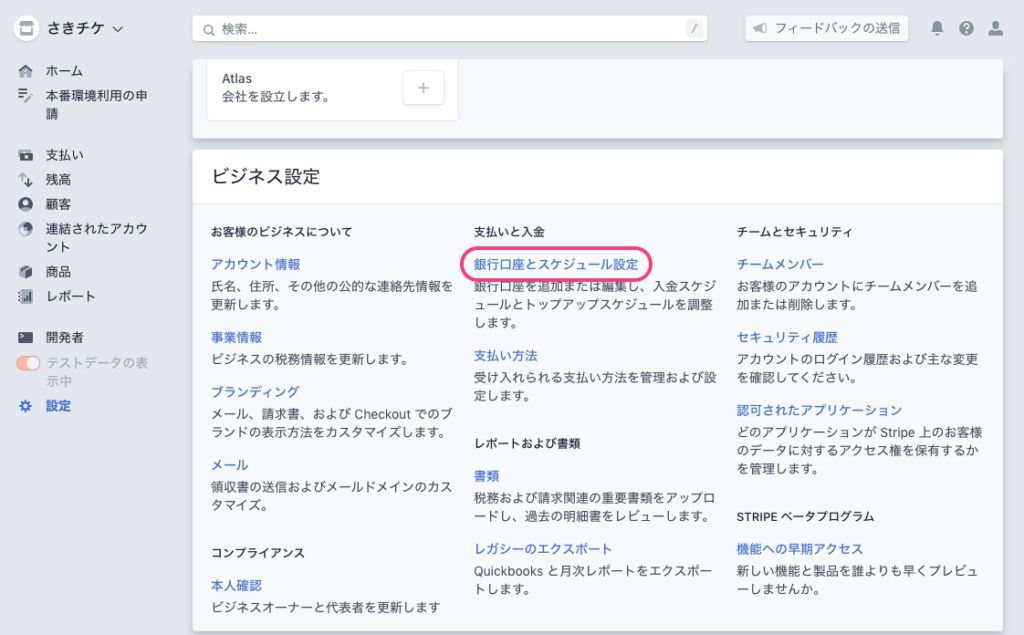Select the 残高 arrows icon in sidebar

coord(26,180)
